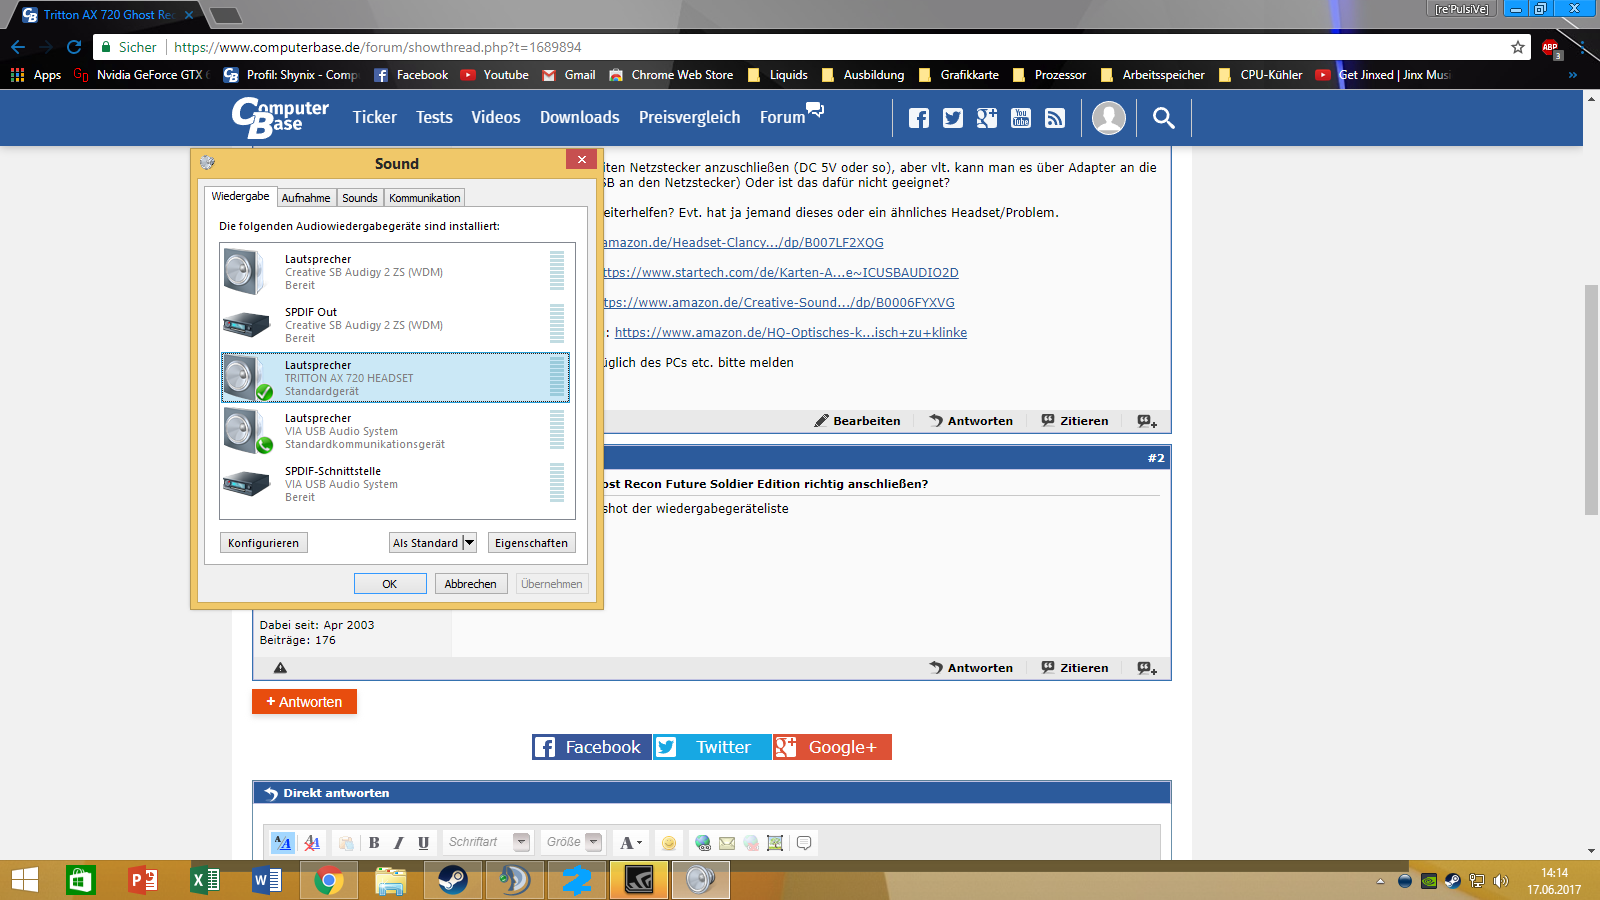Open the text color A dropdown
Image resolution: width=1600 pixels, height=900 pixels.
pos(630,843)
